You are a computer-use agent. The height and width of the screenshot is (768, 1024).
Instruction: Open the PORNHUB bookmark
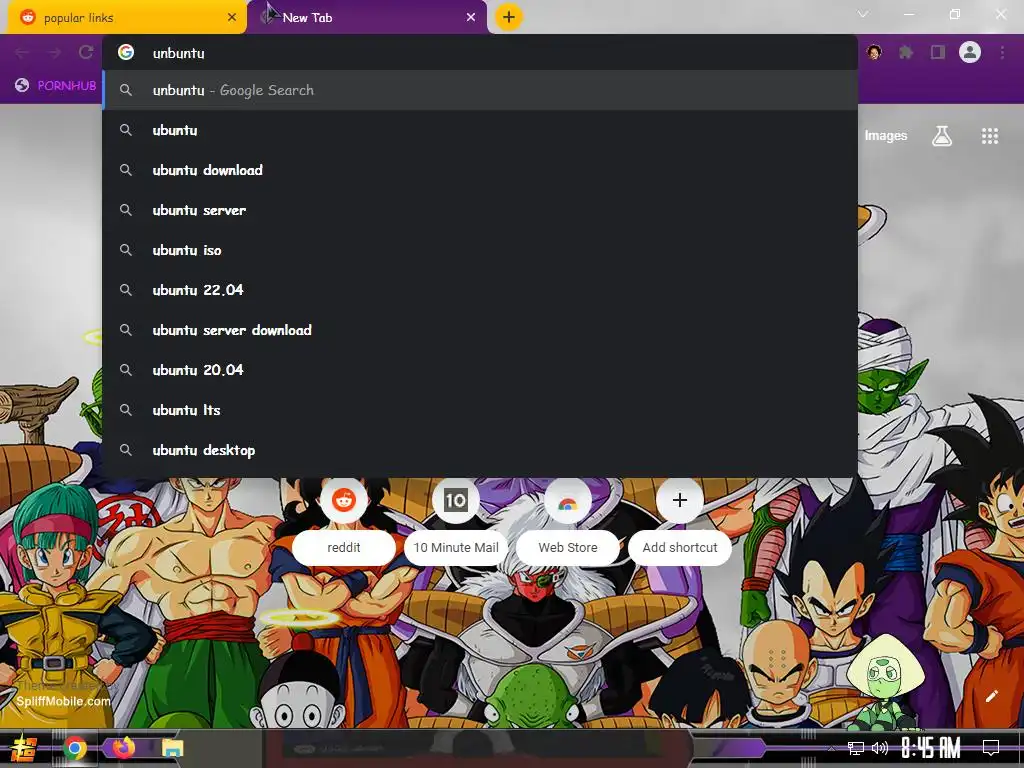pos(56,86)
